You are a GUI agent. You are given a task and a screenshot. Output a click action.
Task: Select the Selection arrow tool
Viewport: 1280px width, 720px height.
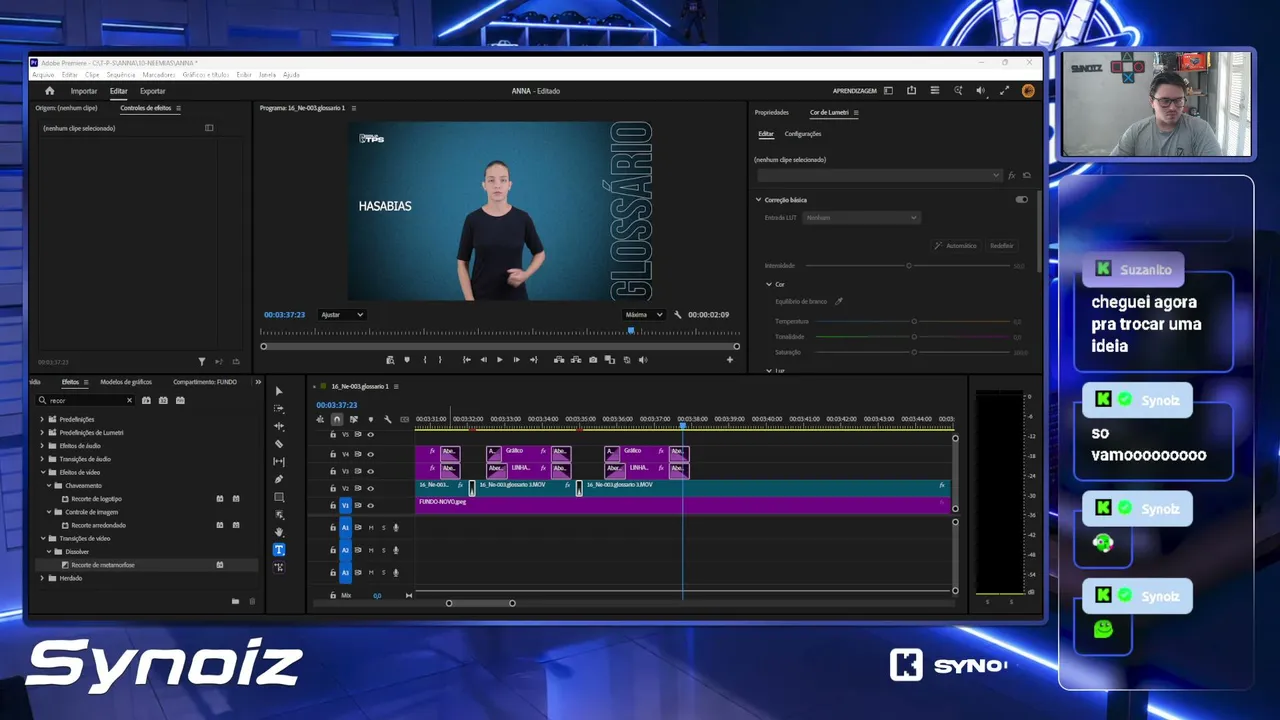tap(279, 391)
